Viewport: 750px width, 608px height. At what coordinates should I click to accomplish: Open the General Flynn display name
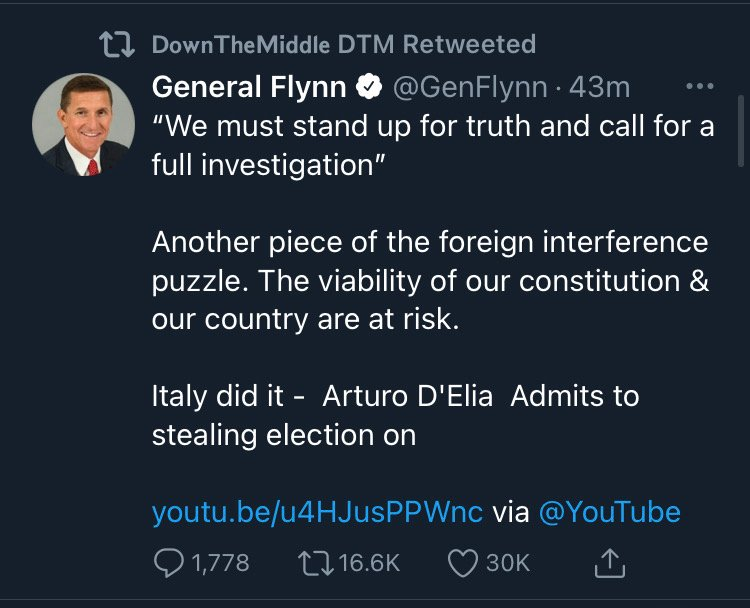pos(249,88)
